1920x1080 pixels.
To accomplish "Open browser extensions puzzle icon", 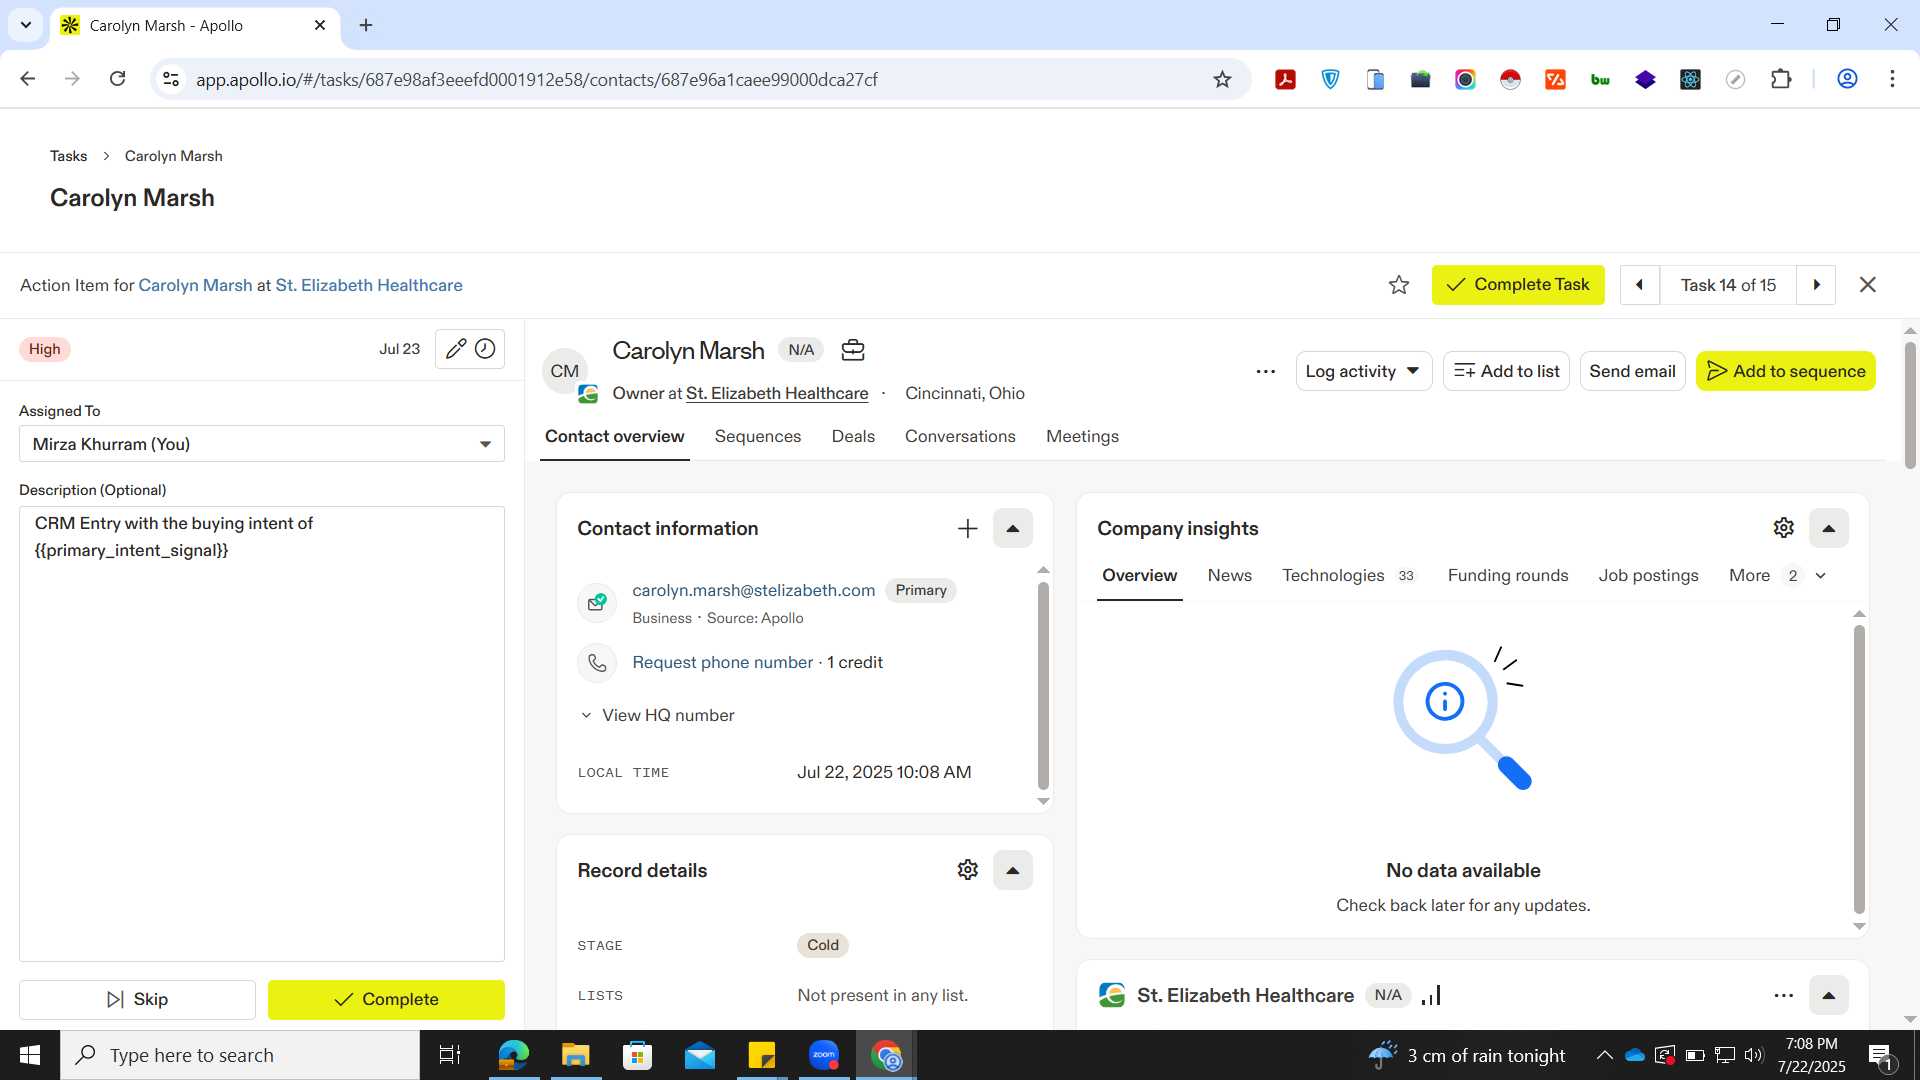I will (x=1780, y=79).
